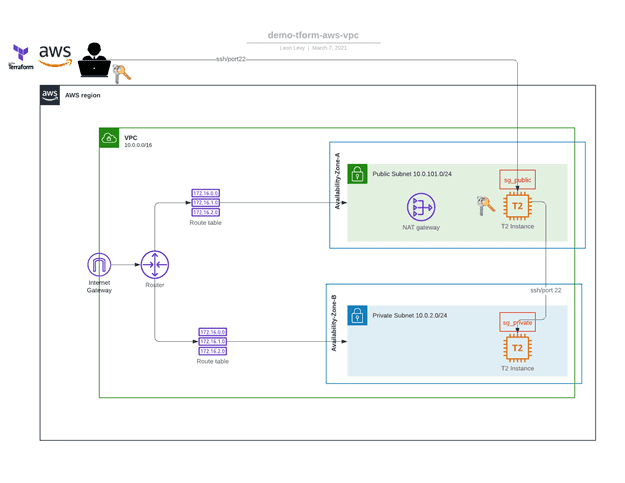Select the sg_public security group box
This screenshot has height=483, width=625.
[x=517, y=180]
